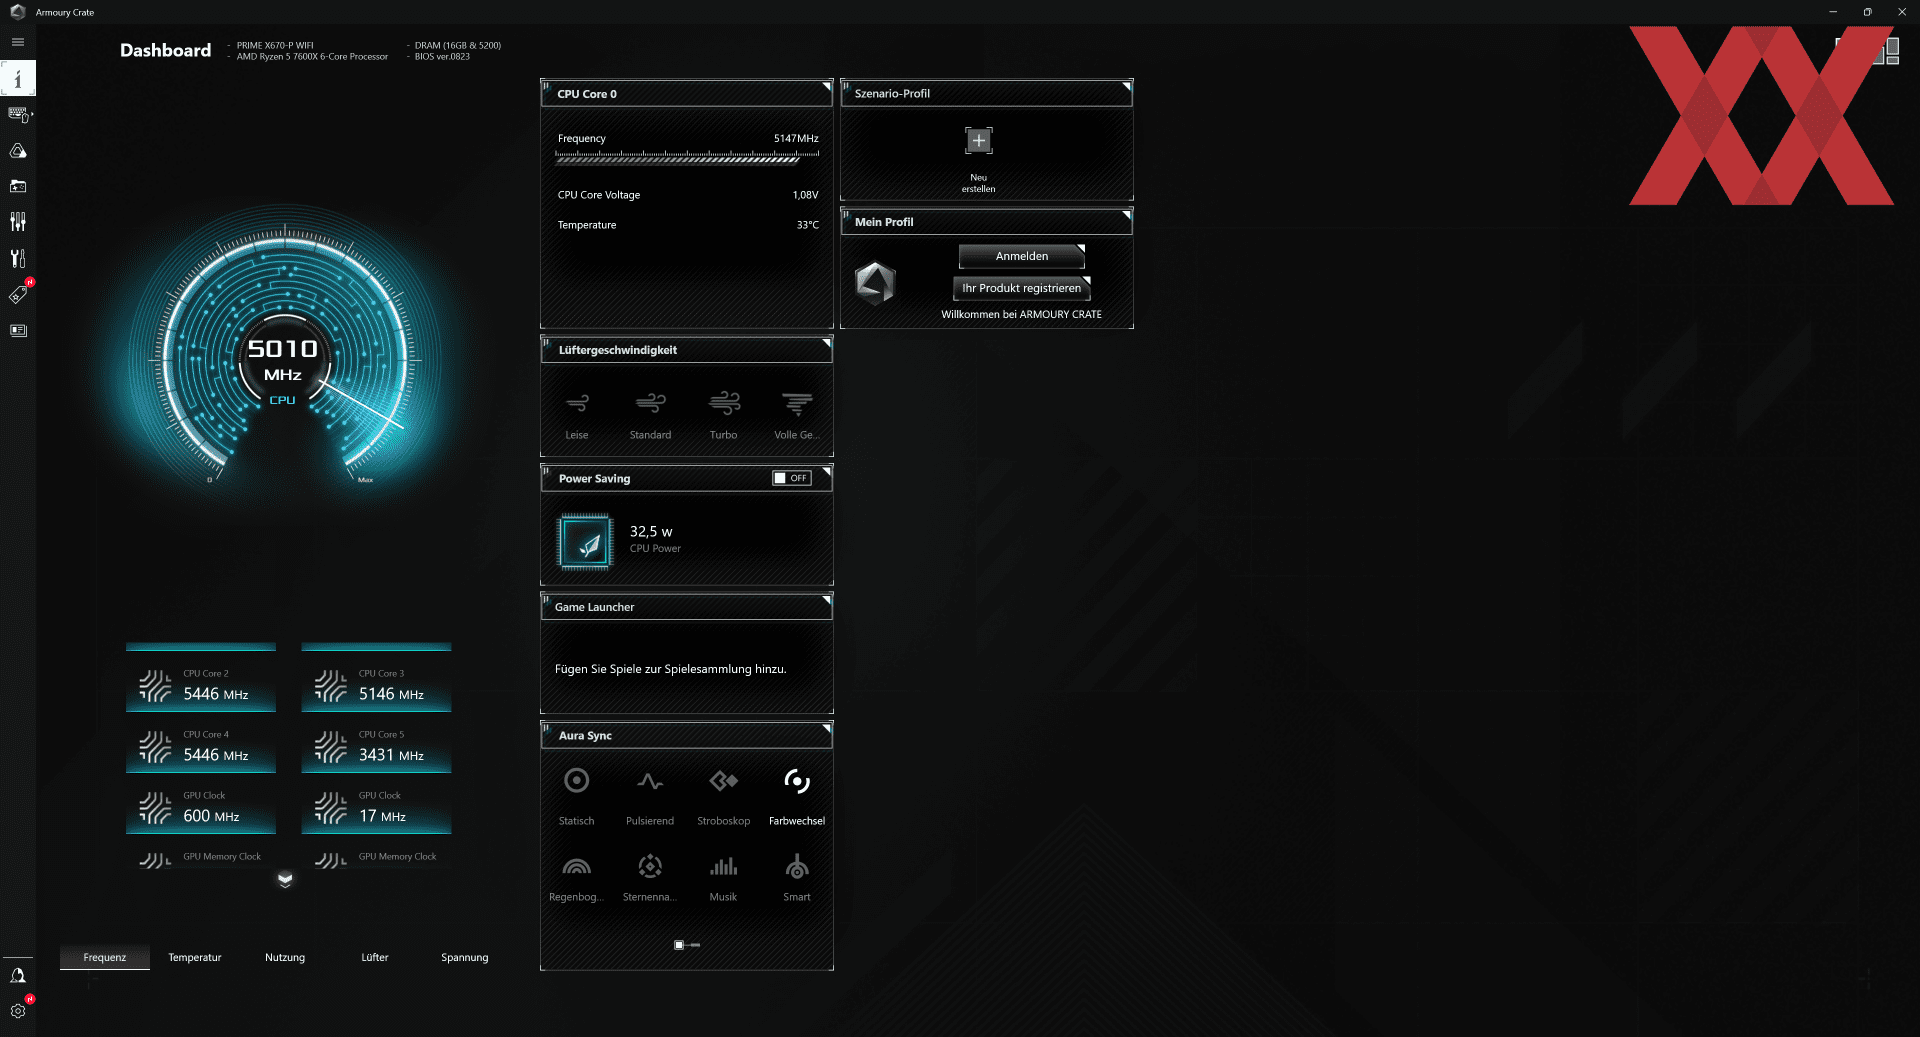Image resolution: width=1920 pixels, height=1037 pixels.
Task: Click the Aura Sync panel header
Action: pos(687,735)
